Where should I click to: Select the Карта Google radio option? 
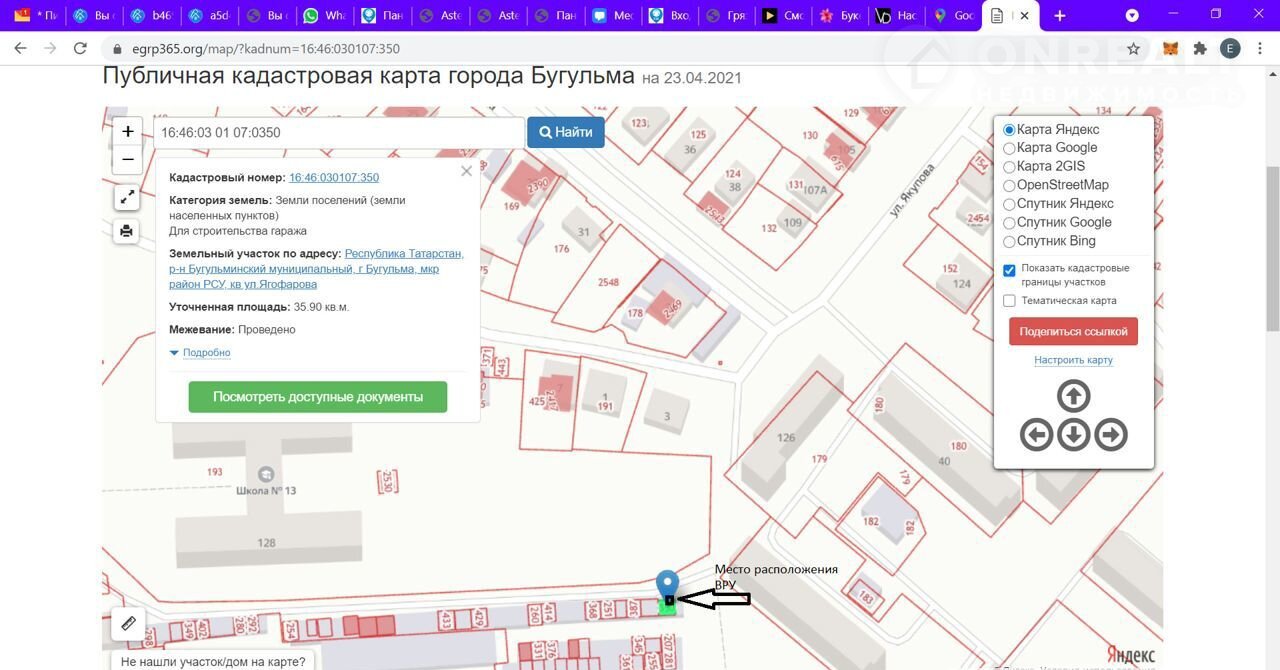[1009, 148]
